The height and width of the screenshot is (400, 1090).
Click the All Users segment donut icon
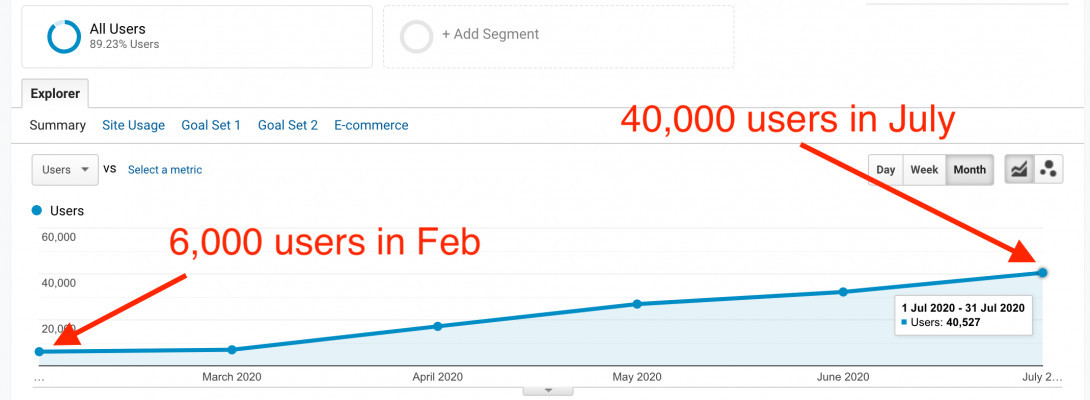point(64,36)
